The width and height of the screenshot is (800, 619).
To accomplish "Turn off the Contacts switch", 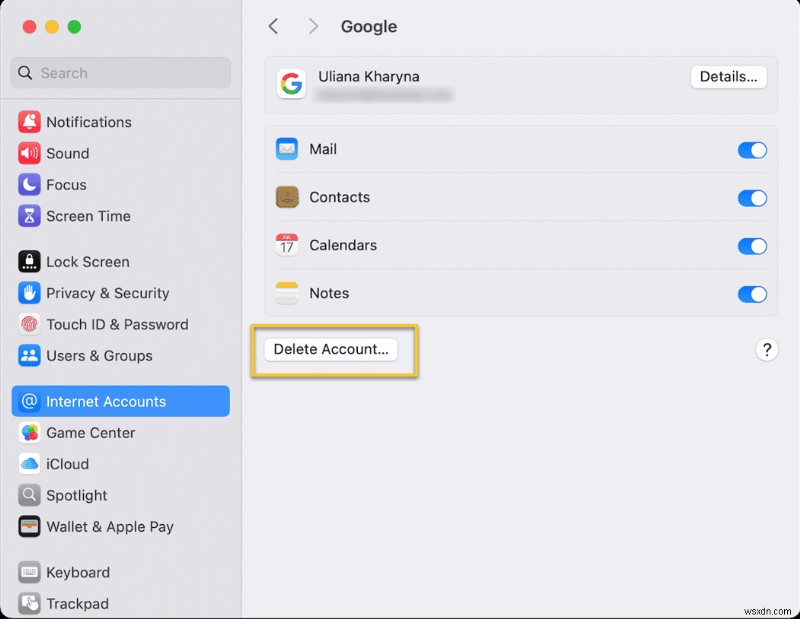I will tap(752, 198).
